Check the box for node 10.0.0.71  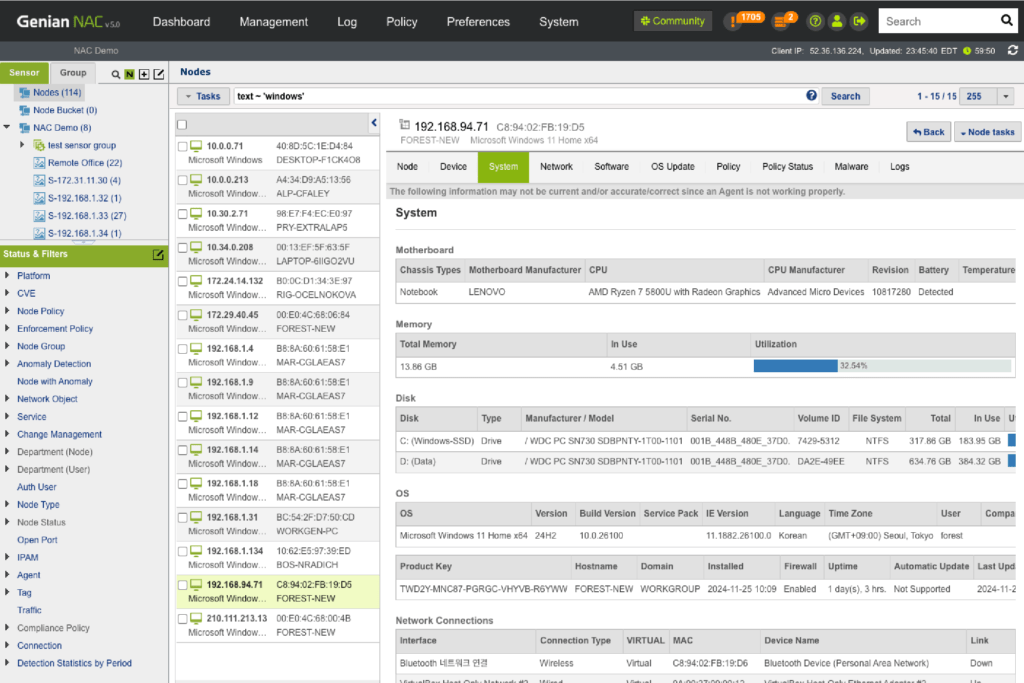click(x=182, y=146)
